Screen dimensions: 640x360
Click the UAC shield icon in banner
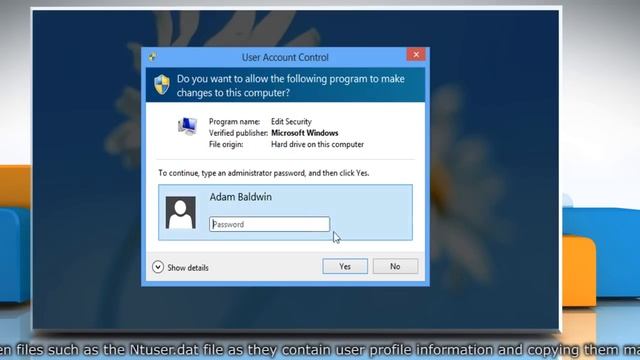pyautogui.click(x=162, y=84)
